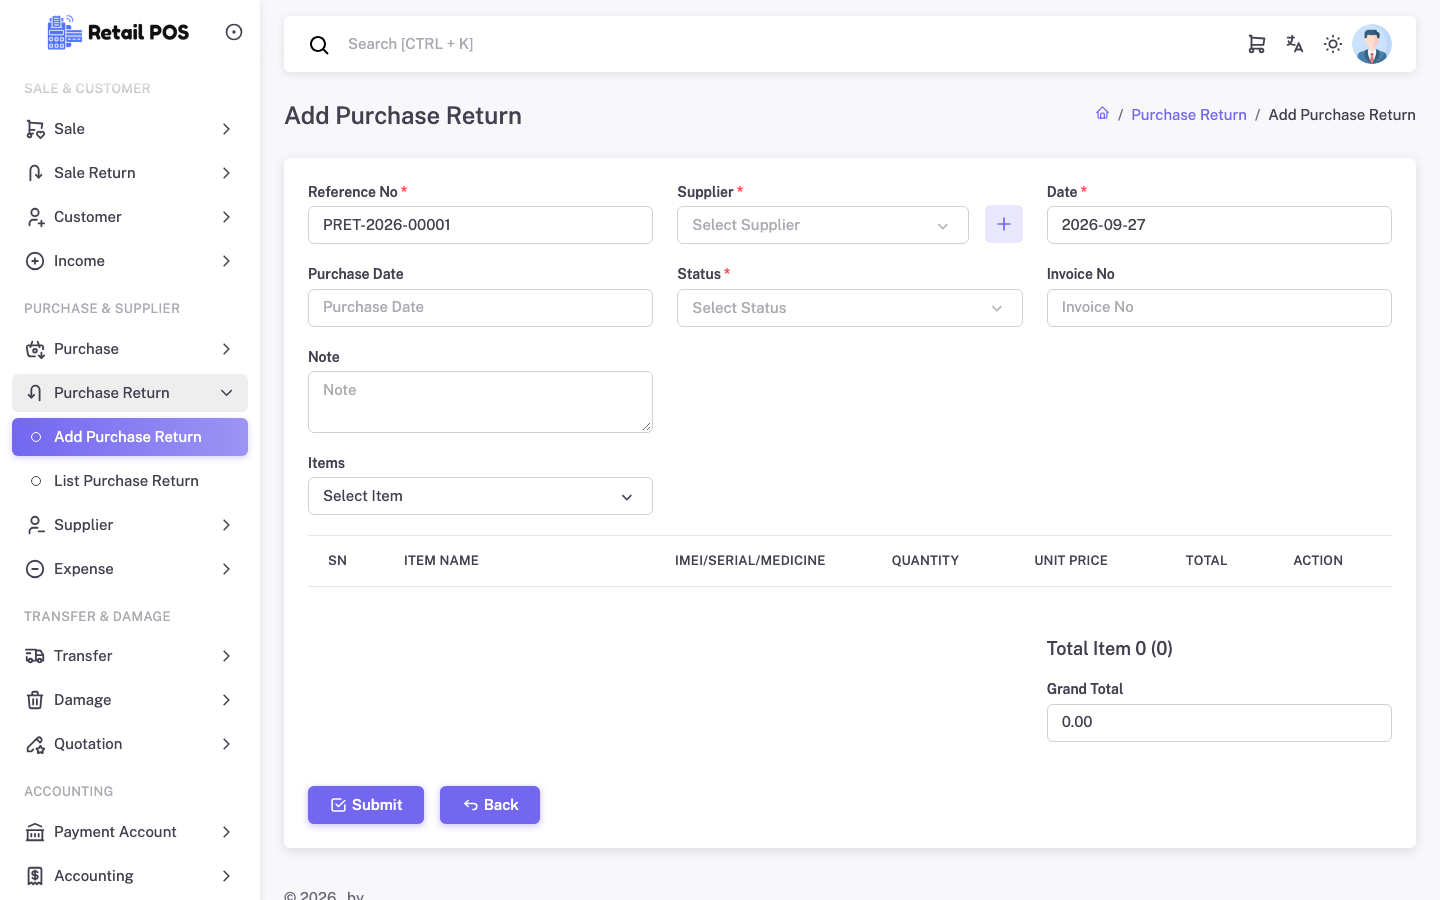
Task: Open the Transfer menu item
Action: (x=130, y=656)
